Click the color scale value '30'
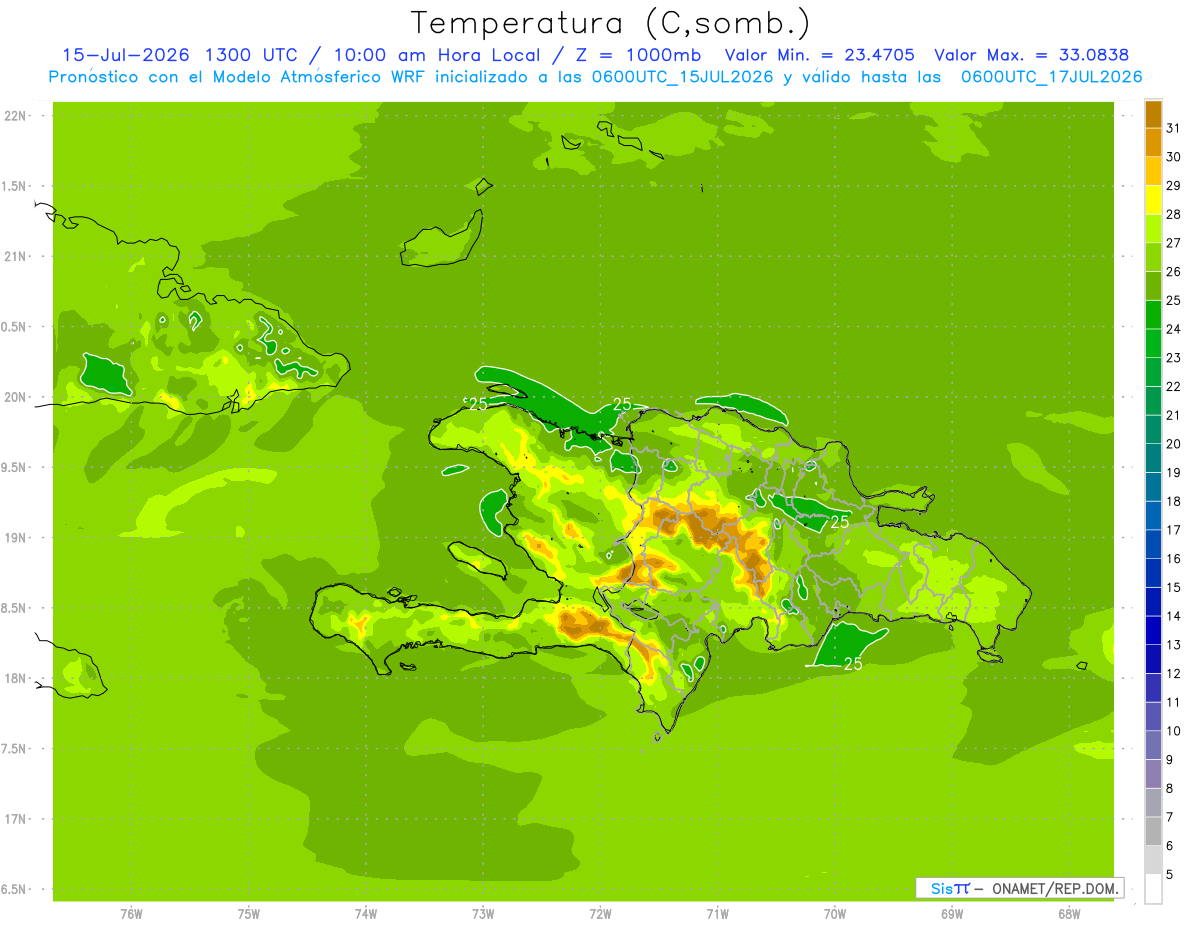The height and width of the screenshot is (927, 1200). 1175,157
